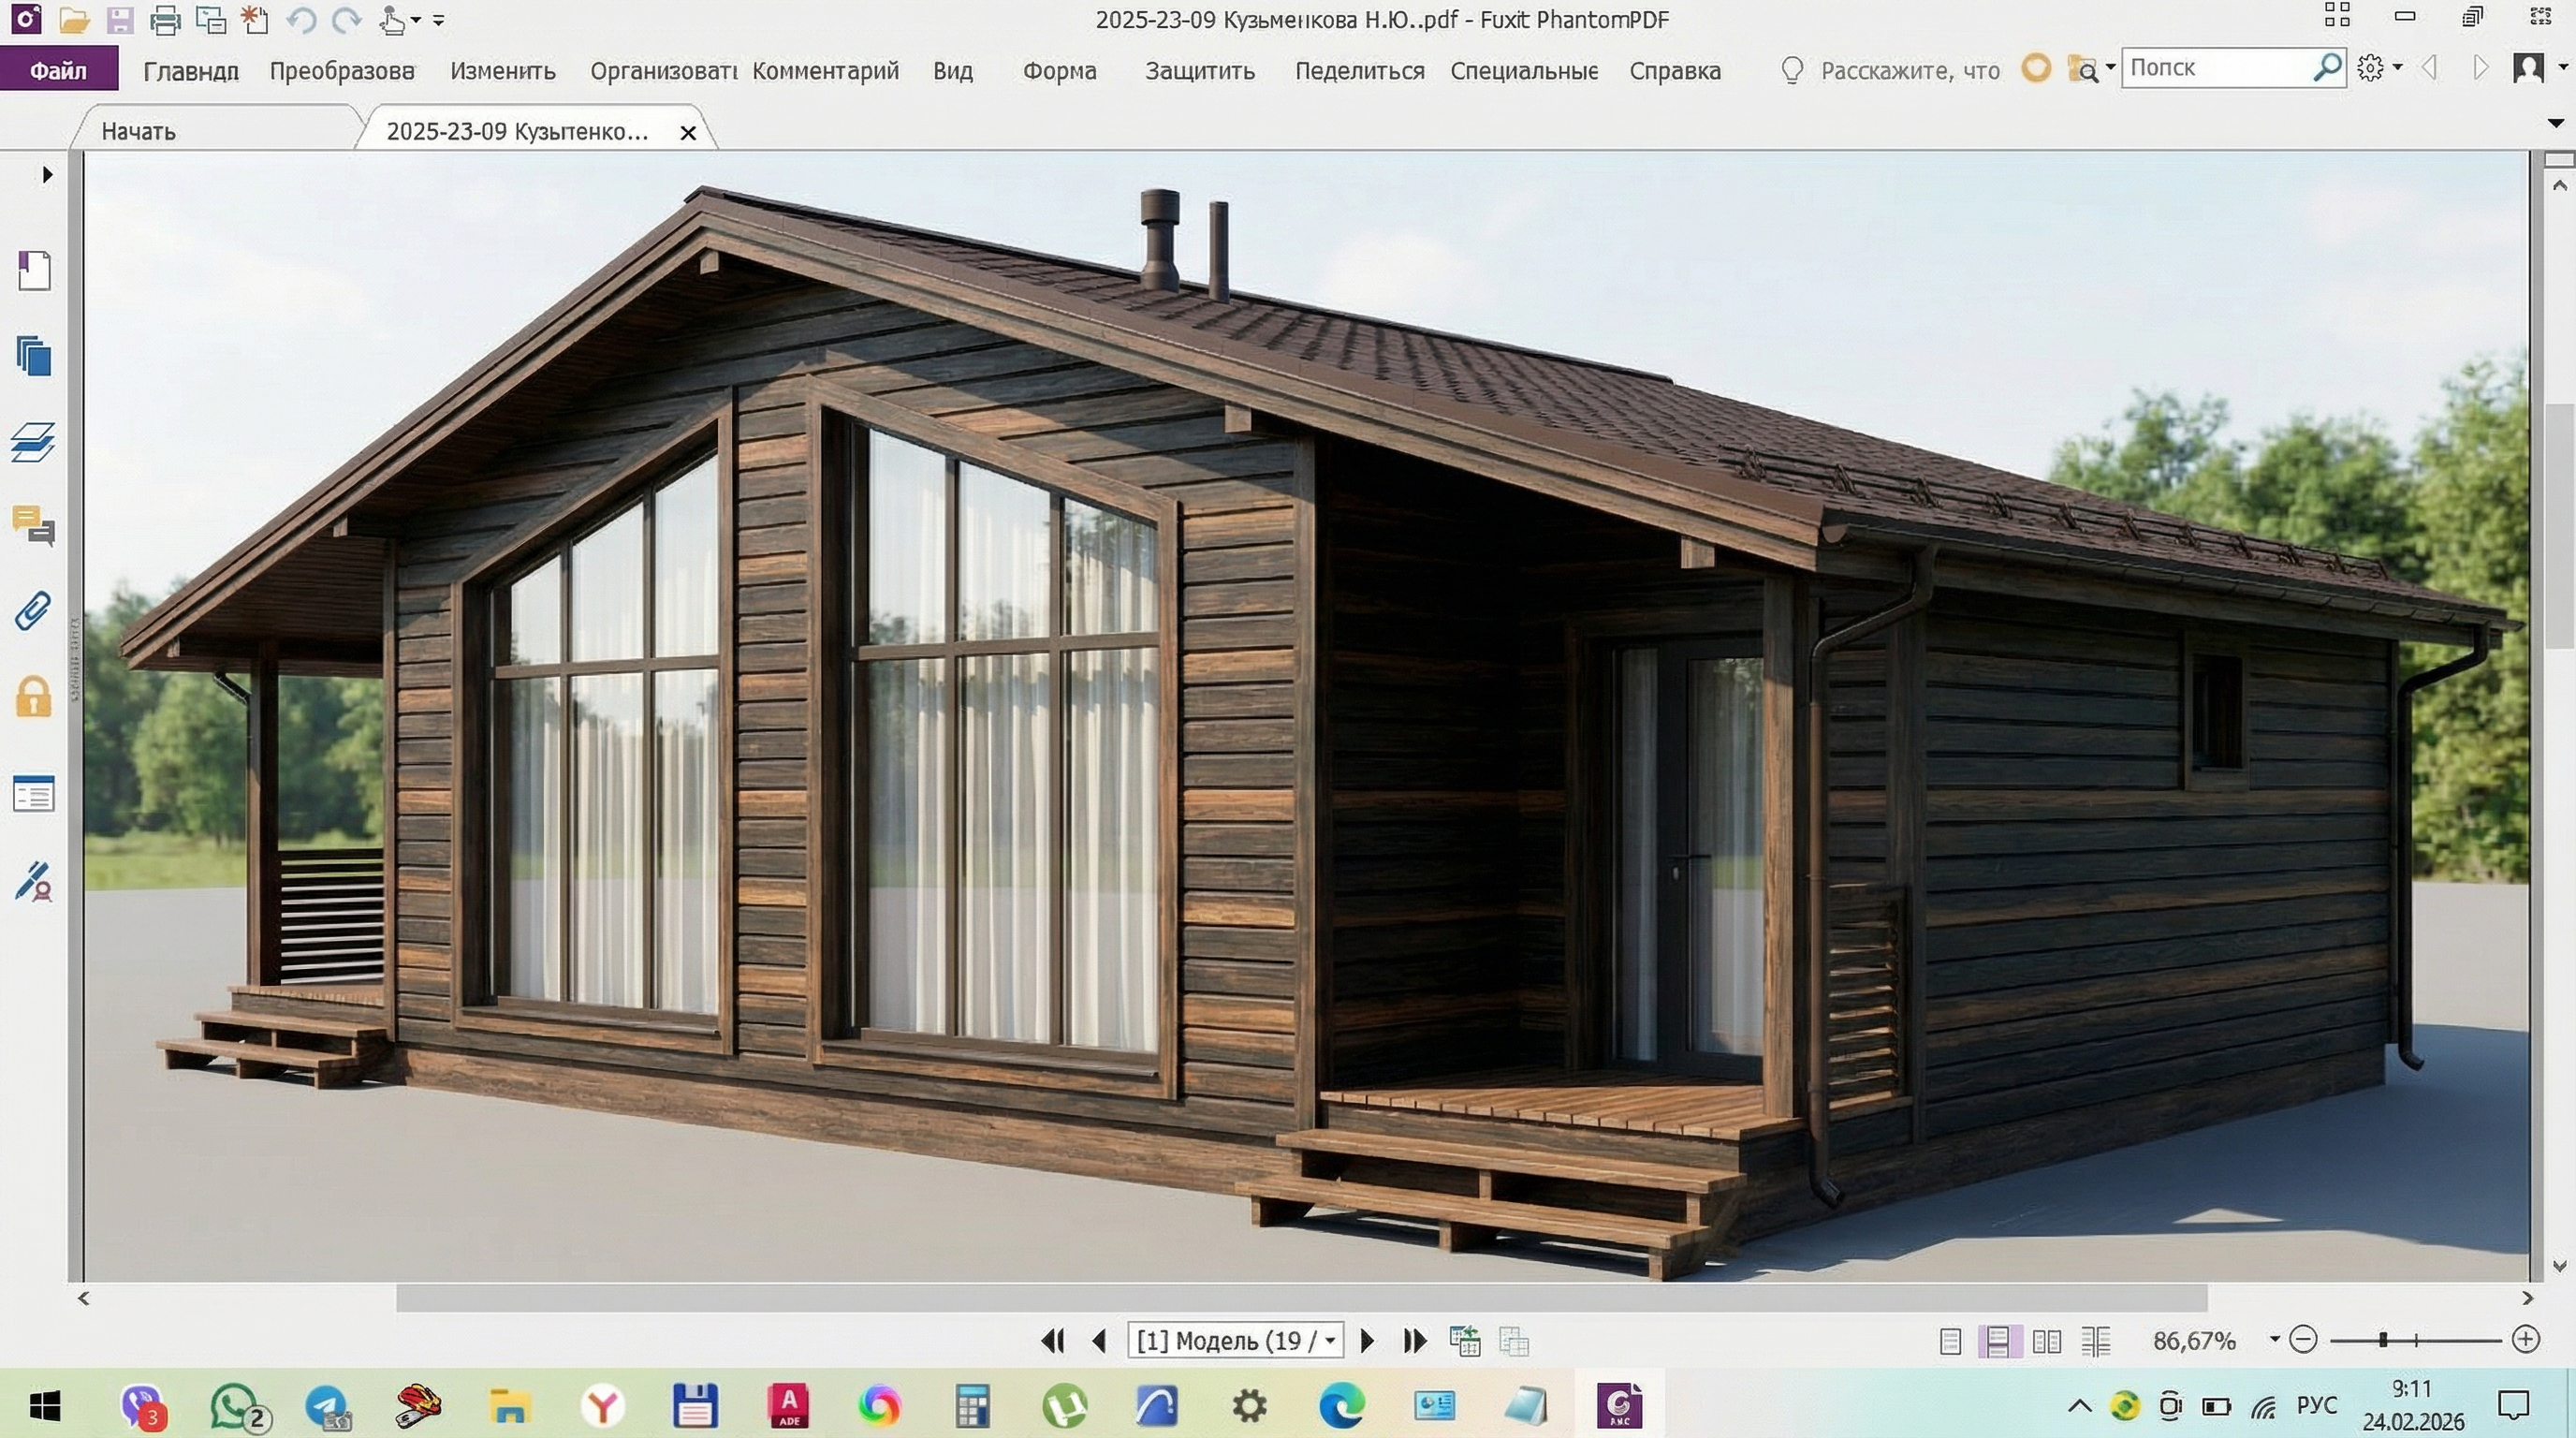Enable two-page facing view mode
Viewport: 2576px width, 1438px height.
[2047, 1341]
